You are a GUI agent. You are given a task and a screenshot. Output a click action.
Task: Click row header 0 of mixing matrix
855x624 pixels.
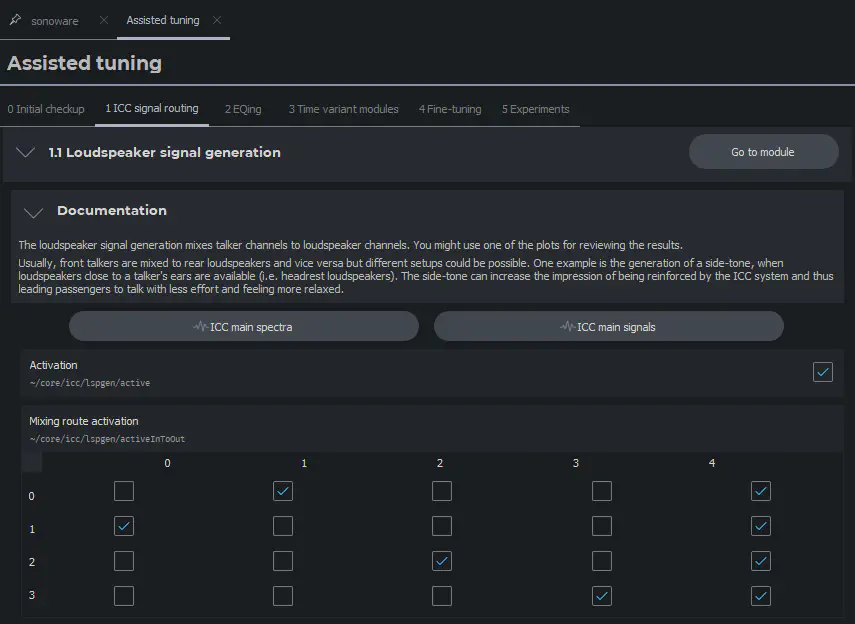click(32, 496)
